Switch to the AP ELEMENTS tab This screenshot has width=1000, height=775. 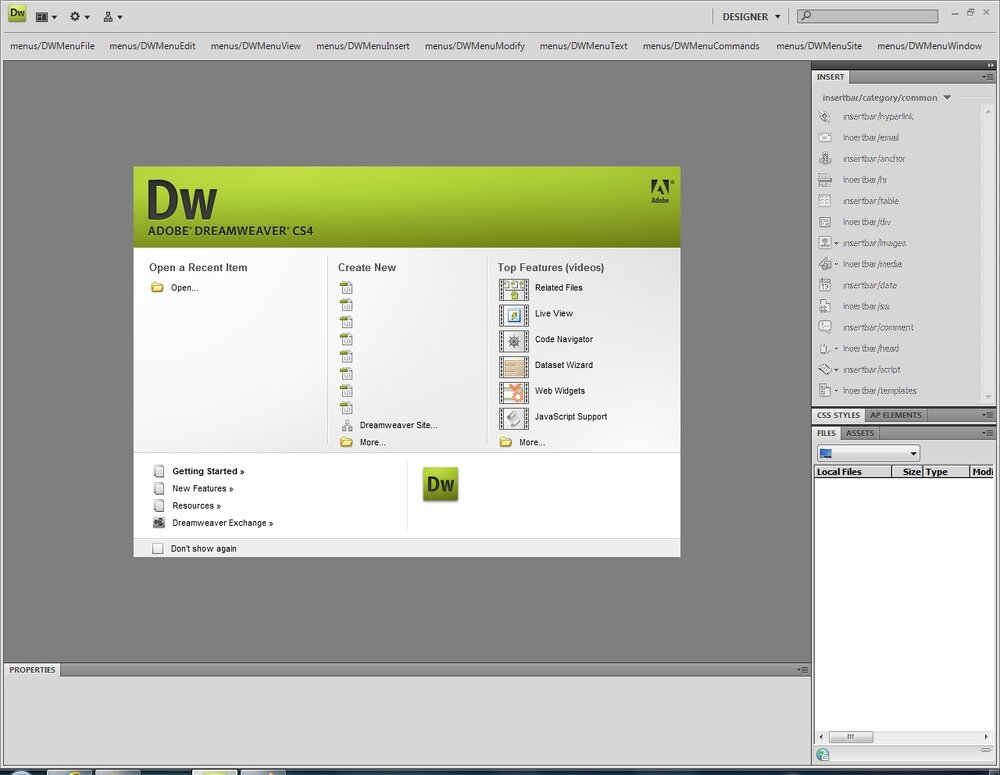895,415
